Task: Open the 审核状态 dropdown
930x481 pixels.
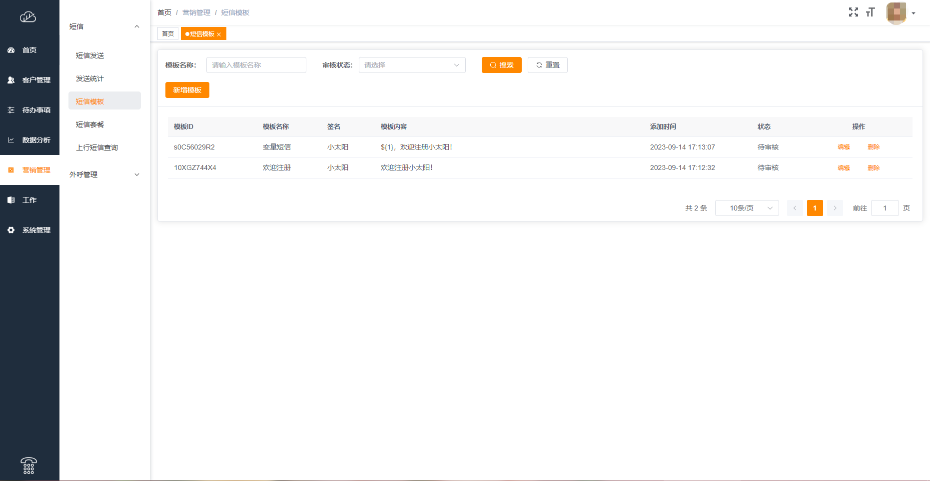Action: 411,65
